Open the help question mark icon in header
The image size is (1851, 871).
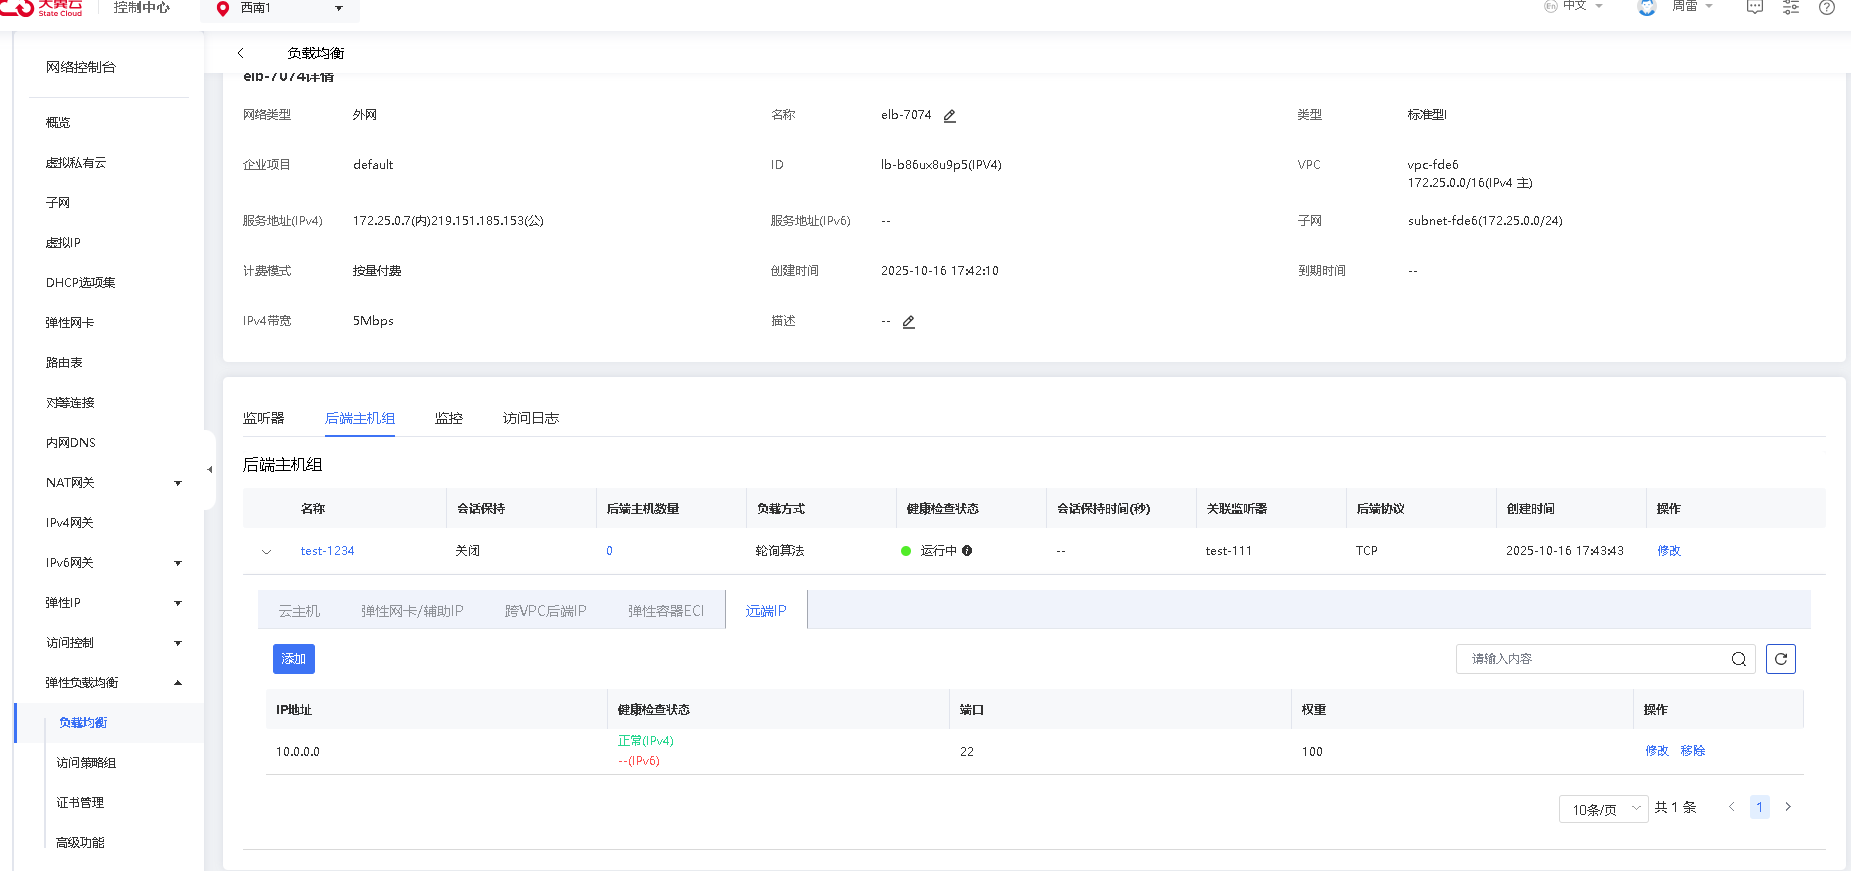tap(1826, 7)
